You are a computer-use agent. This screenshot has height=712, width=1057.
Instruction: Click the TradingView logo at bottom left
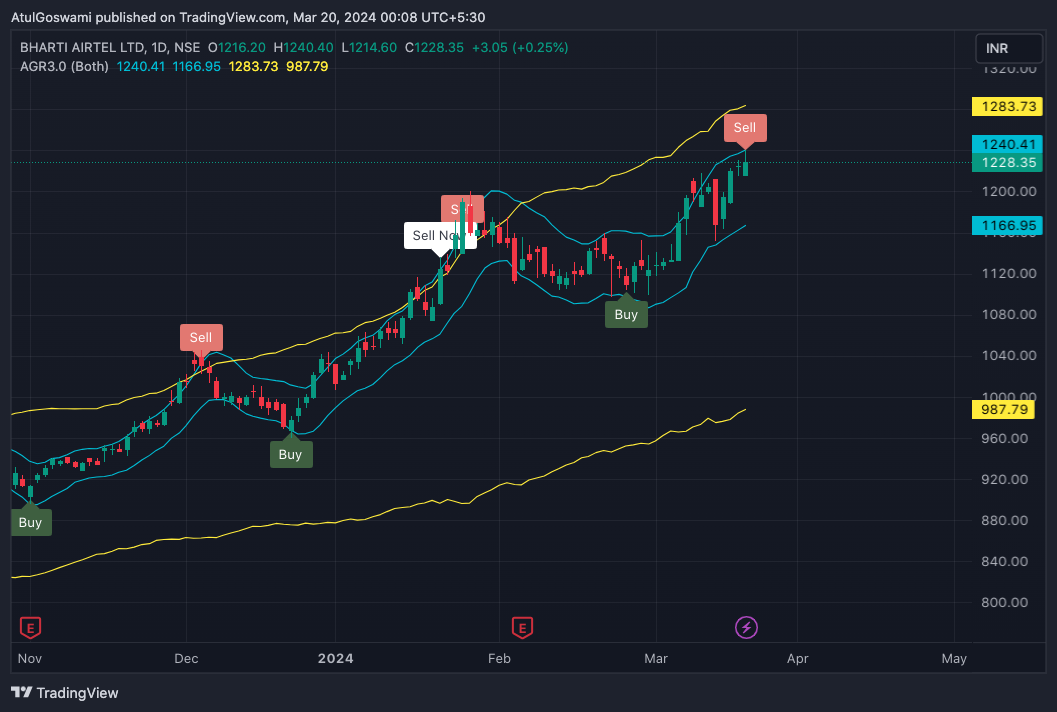65,692
